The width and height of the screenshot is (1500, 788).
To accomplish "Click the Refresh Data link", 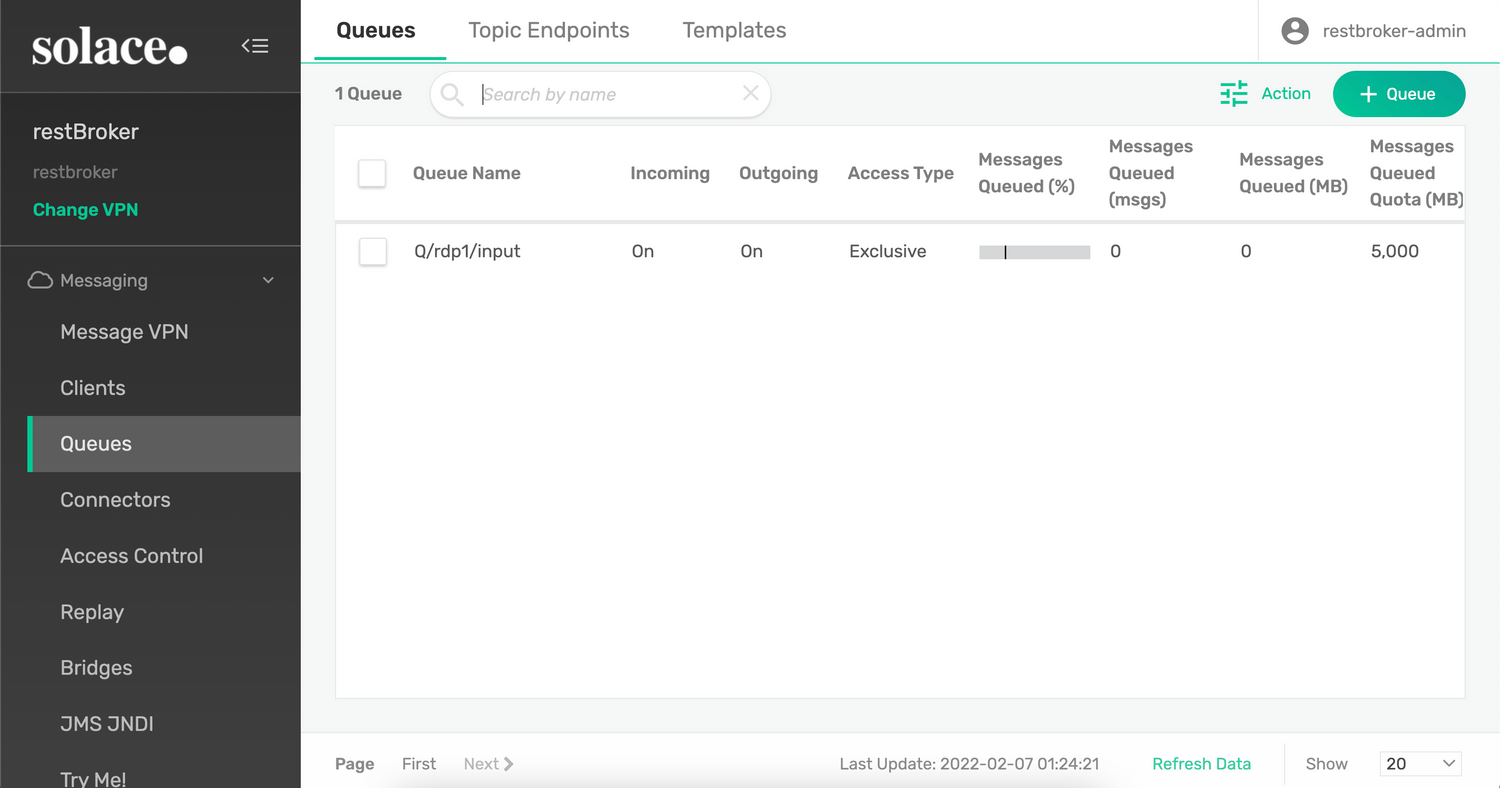I will coord(1201,763).
